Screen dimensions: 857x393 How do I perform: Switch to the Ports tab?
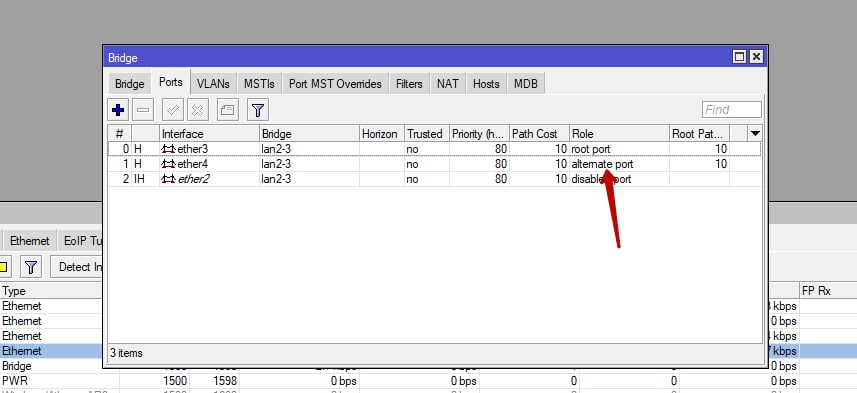pos(171,82)
